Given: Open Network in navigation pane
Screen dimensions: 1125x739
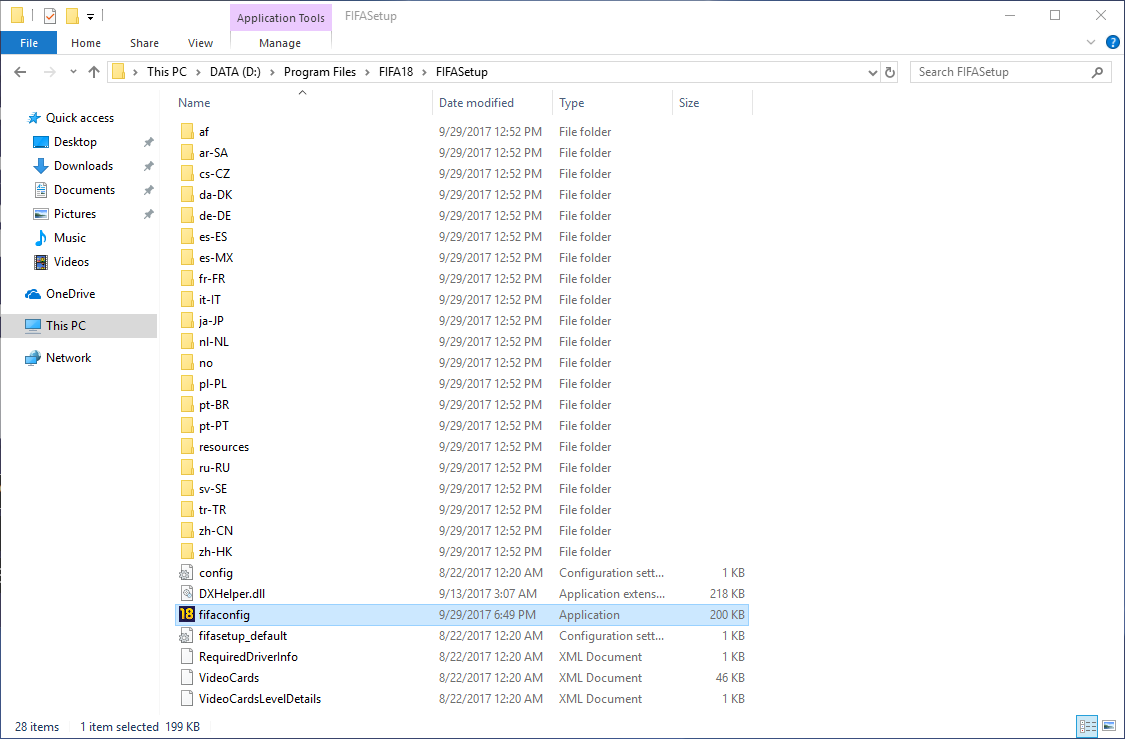Looking at the screenshot, I should pyautogui.click(x=68, y=357).
